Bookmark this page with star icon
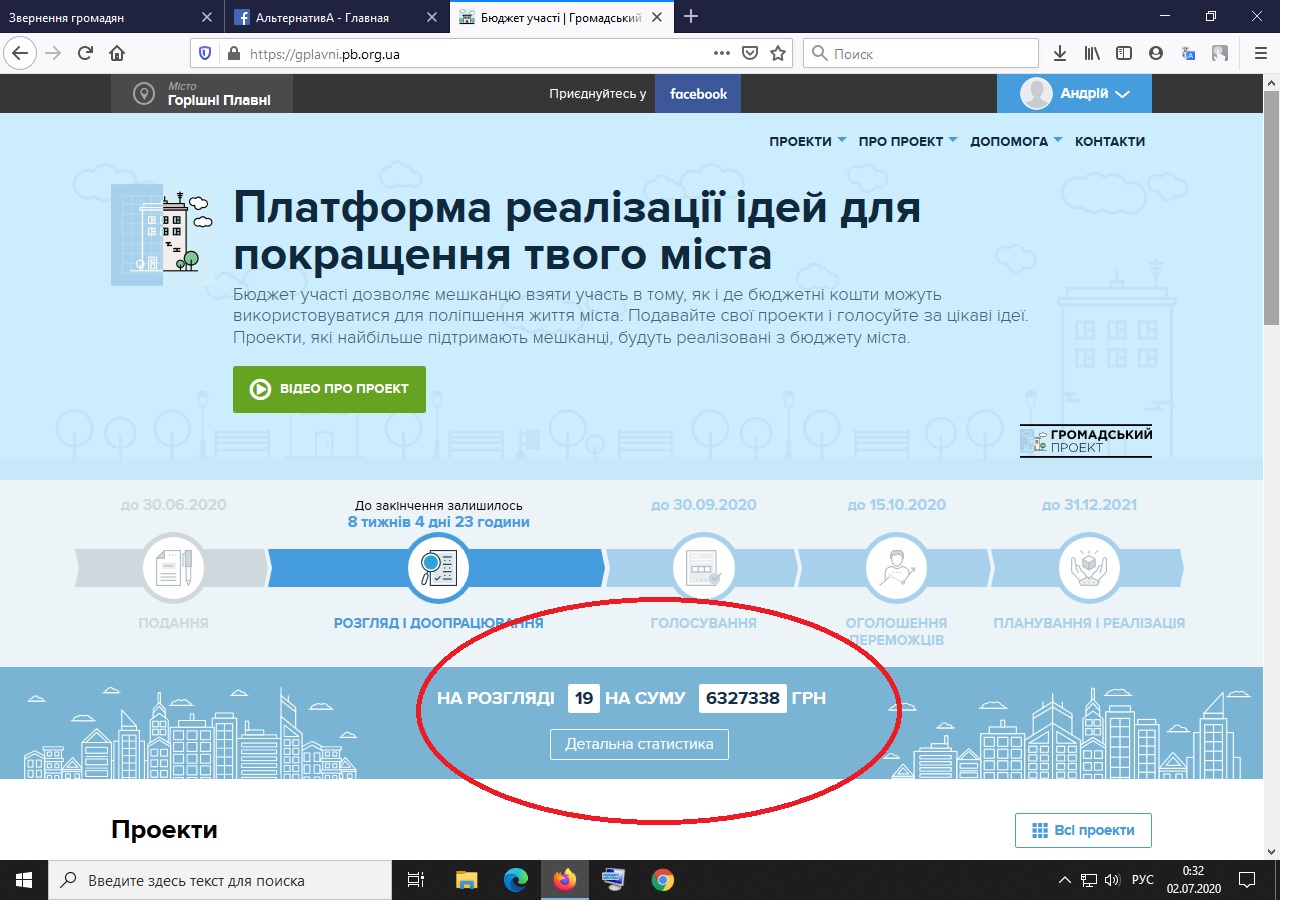Viewport: 1314px width, 900px height. point(778,54)
